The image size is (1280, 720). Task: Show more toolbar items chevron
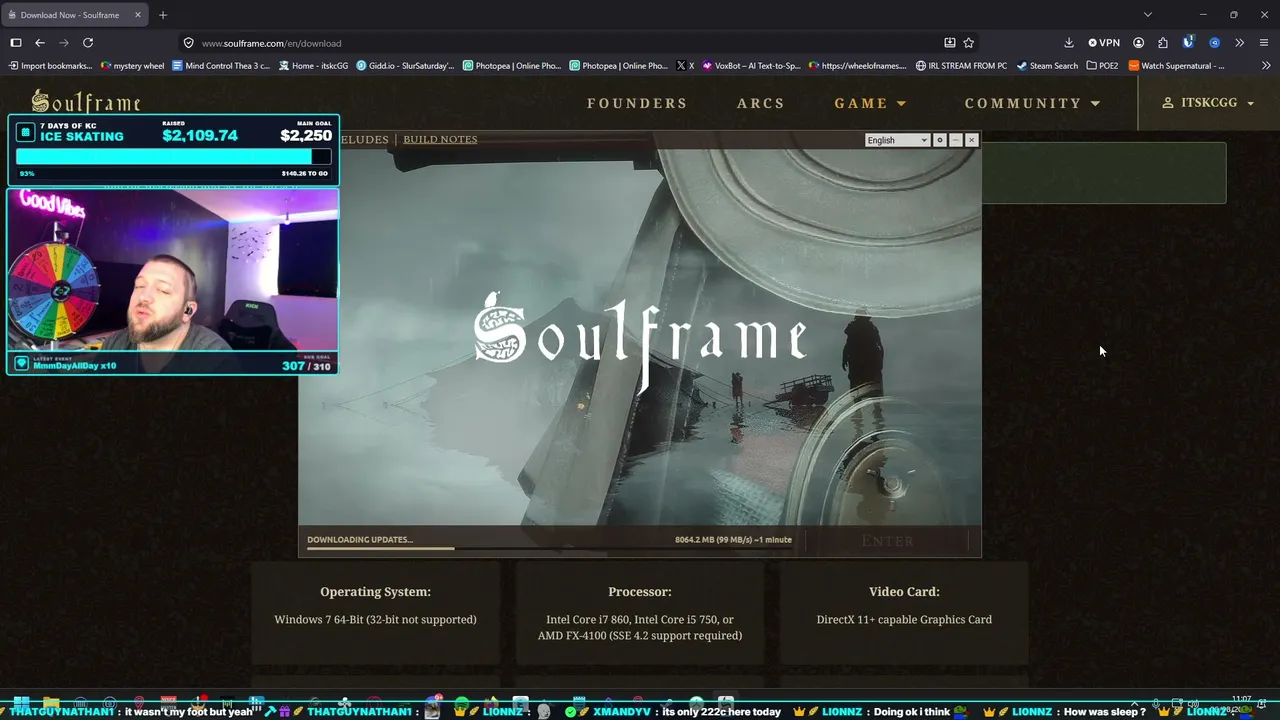tap(1240, 43)
